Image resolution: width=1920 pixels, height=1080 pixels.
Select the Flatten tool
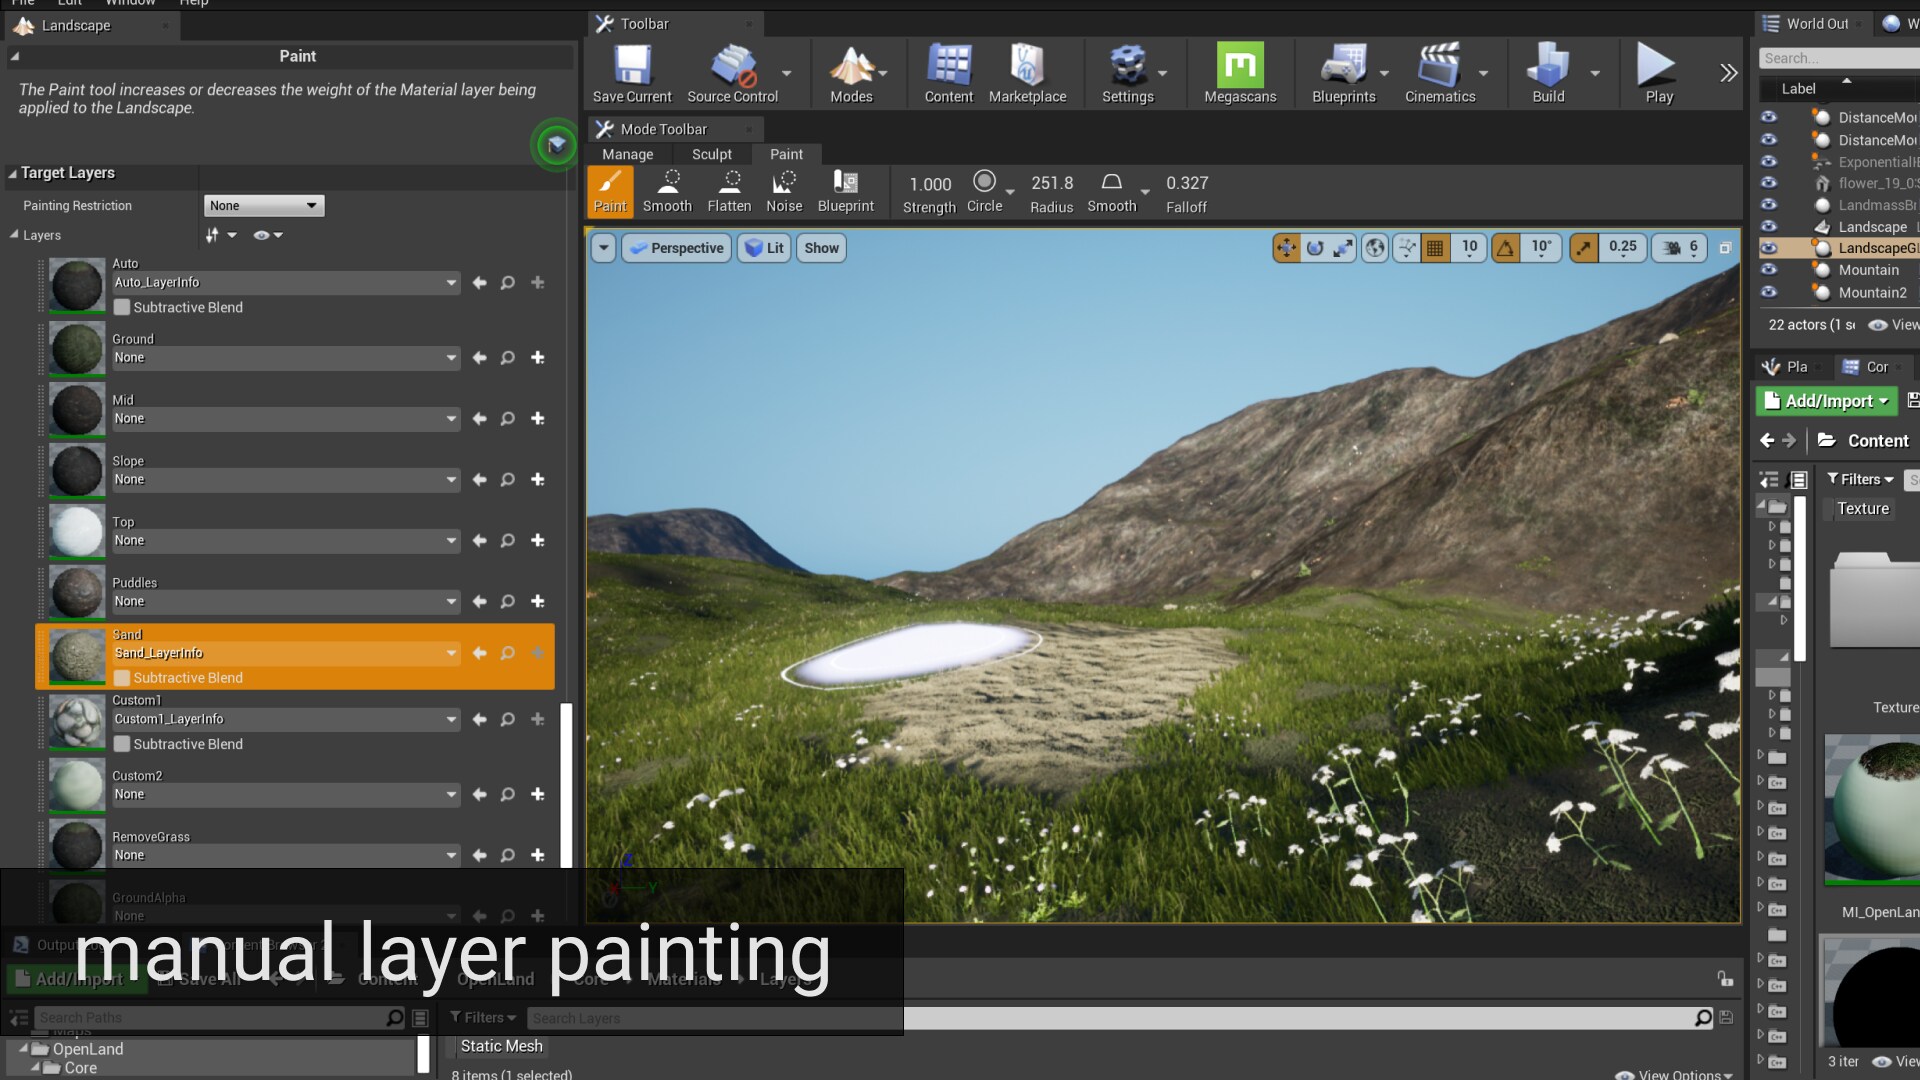729,191
